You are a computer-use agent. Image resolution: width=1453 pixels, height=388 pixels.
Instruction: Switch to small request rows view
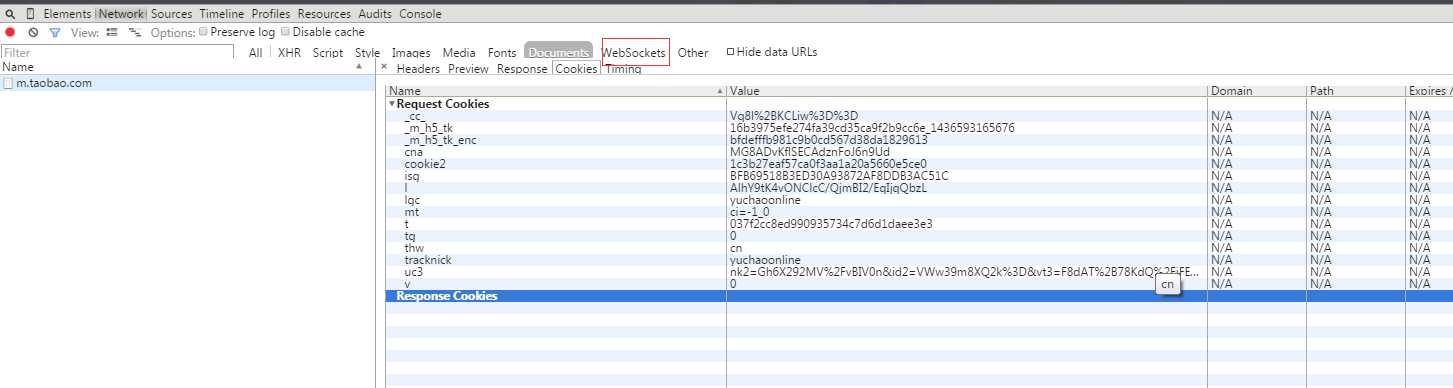click(x=135, y=32)
